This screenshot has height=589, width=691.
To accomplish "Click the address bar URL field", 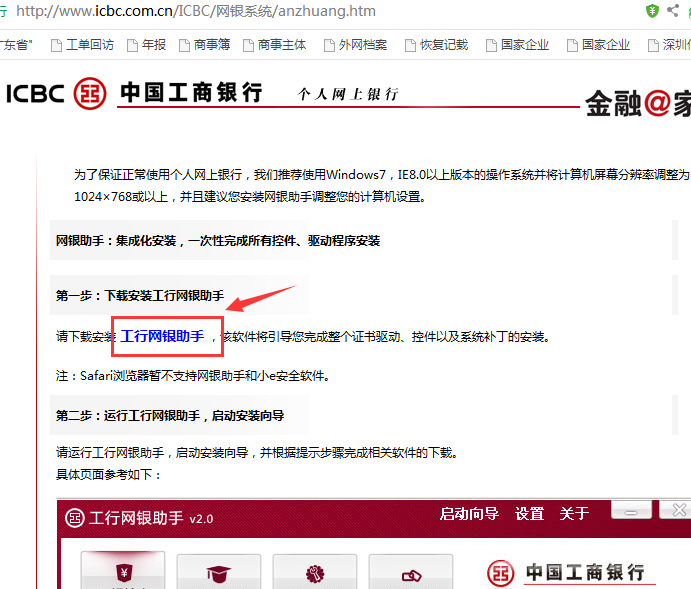I will pyautogui.click(x=300, y=11).
